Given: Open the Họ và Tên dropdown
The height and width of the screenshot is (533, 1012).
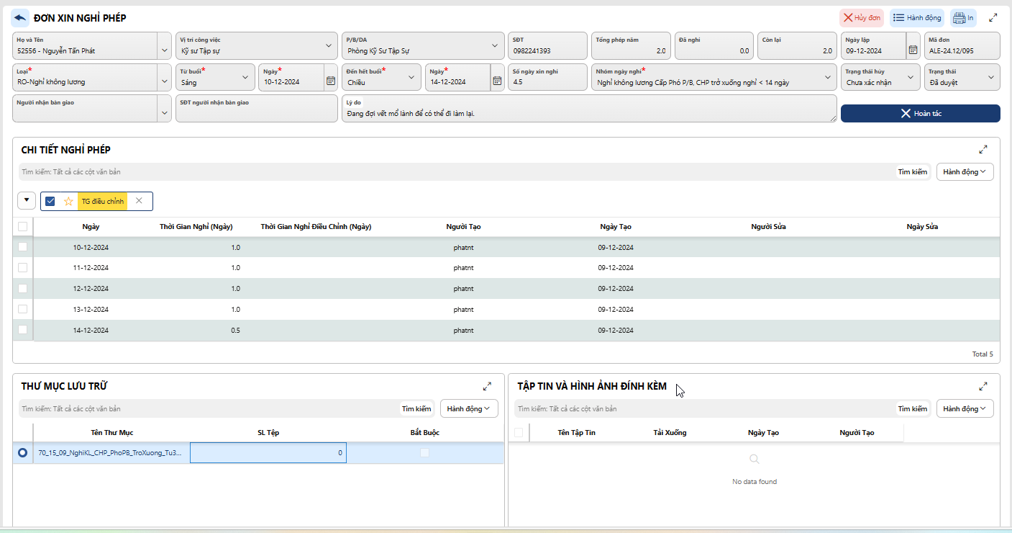Looking at the screenshot, I should [164, 50].
